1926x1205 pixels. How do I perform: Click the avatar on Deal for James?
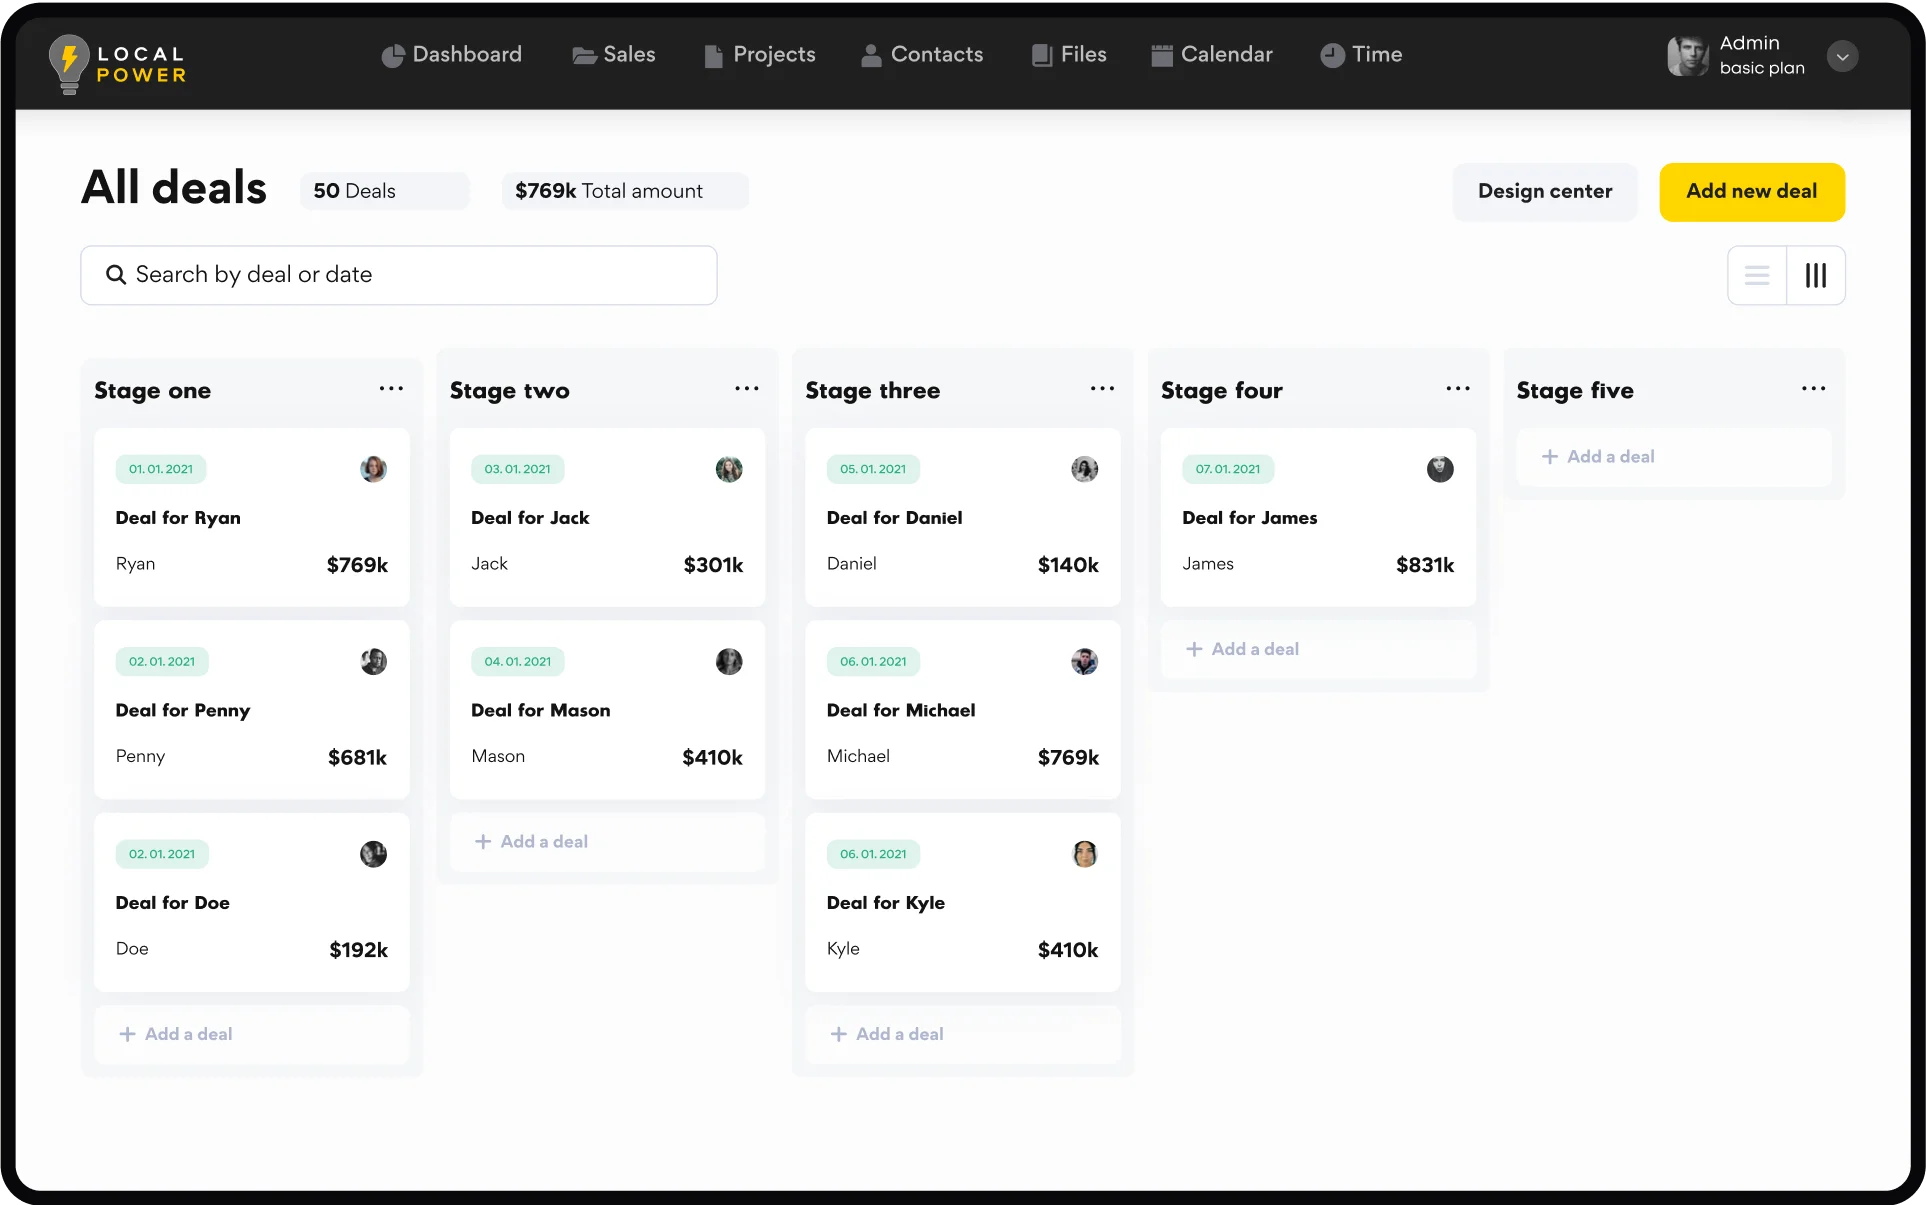(1439, 469)
